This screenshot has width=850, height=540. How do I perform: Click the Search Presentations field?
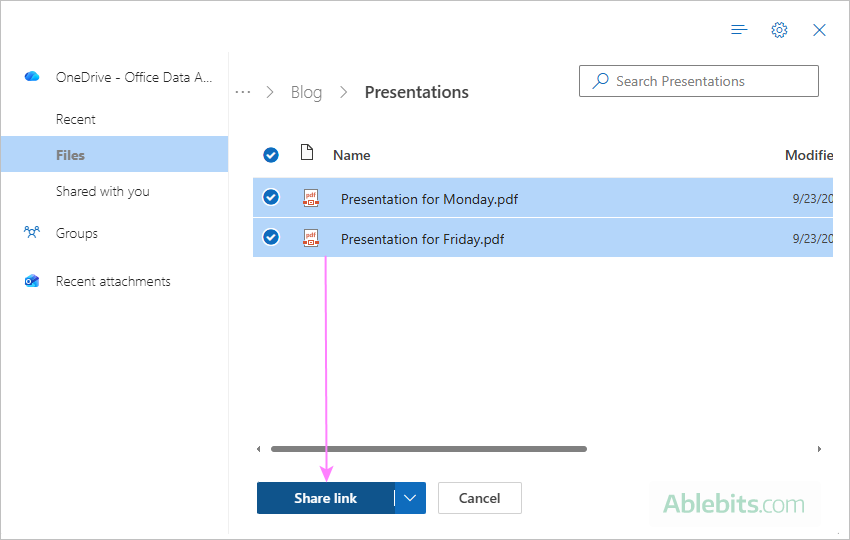[x=699, y=81]
